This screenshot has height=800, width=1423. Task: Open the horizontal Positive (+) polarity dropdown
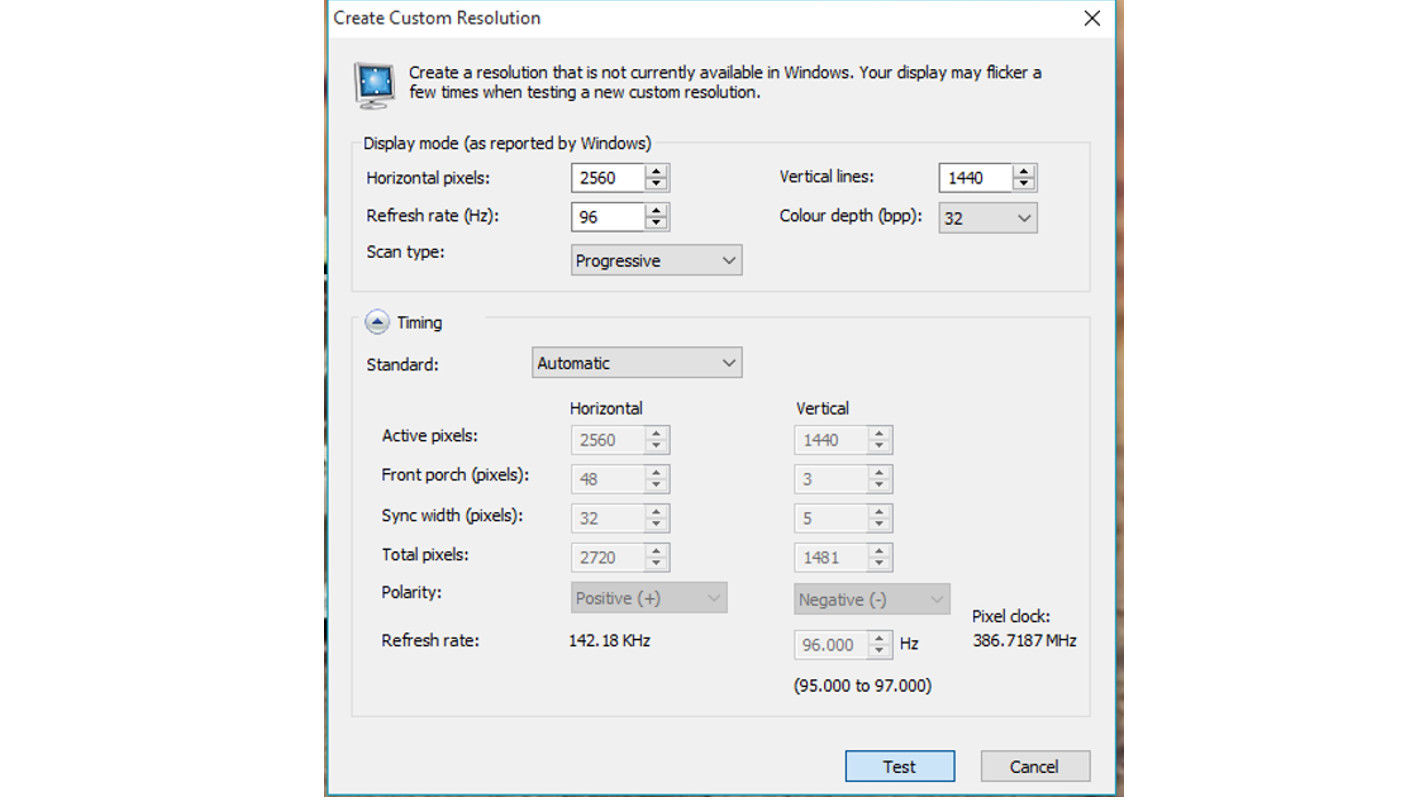click(648, 598)
